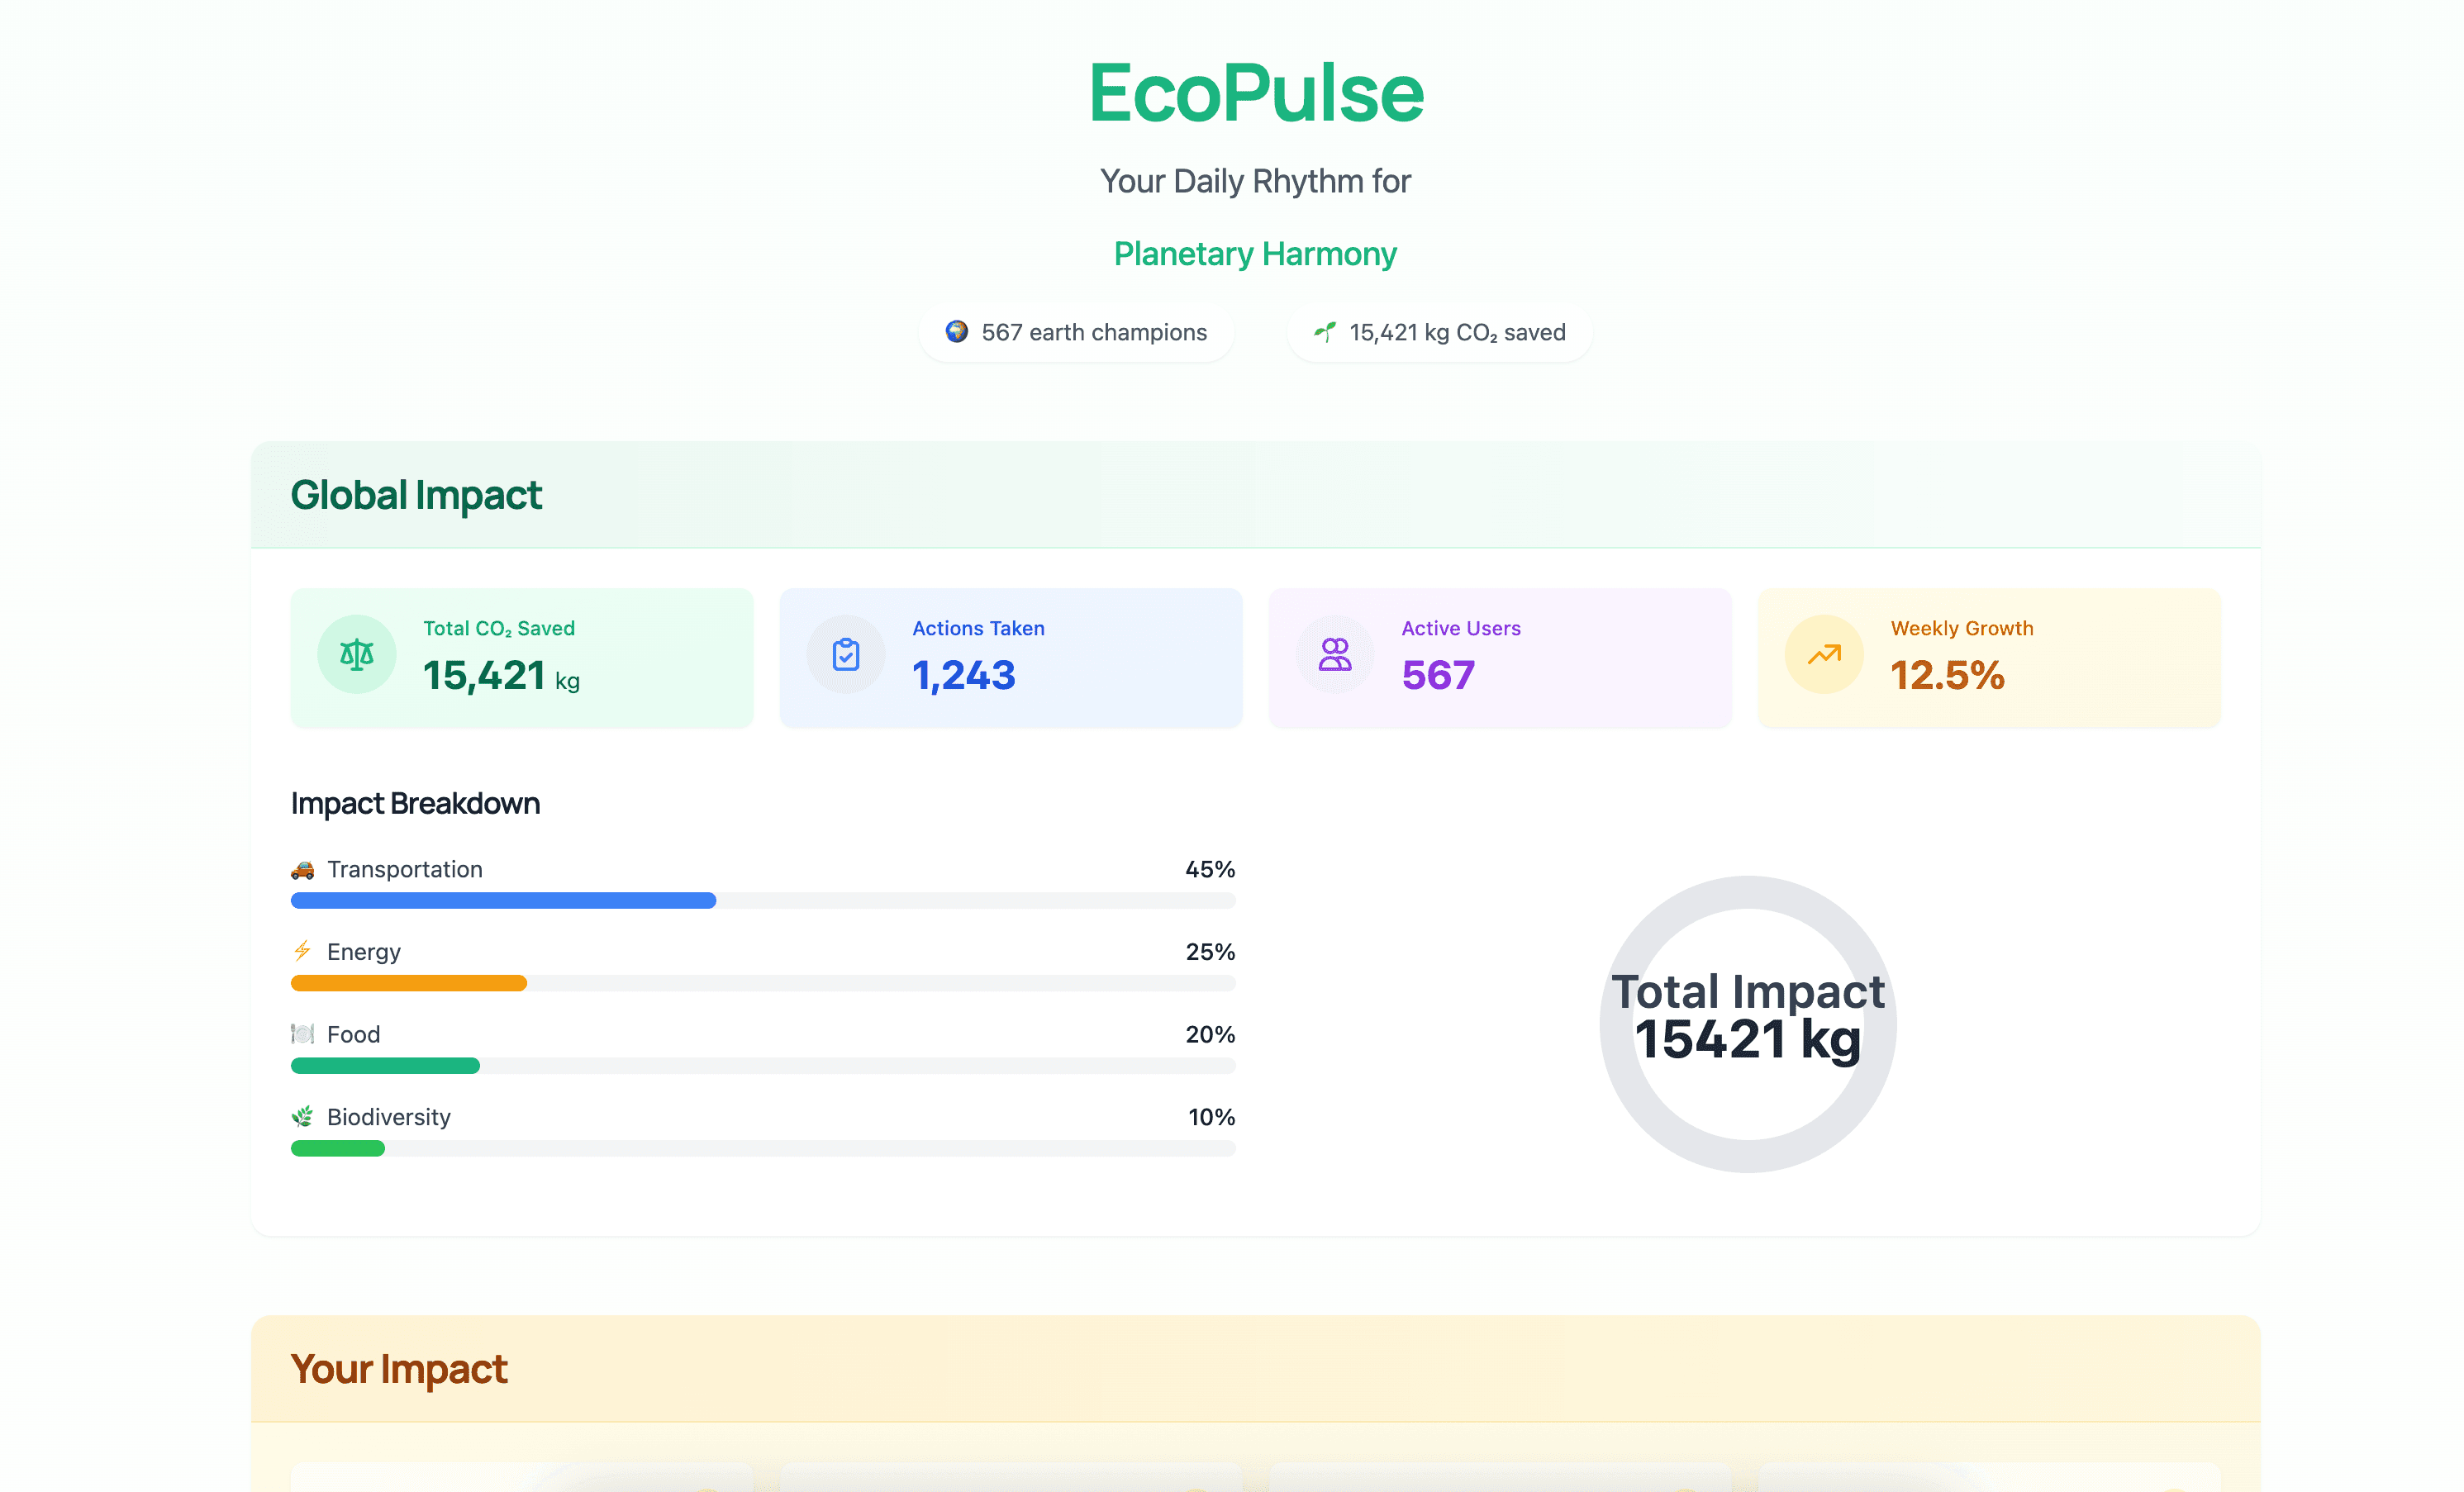Click the Energy progress bar
The image size is (2464, 1492).
point(763,983)
